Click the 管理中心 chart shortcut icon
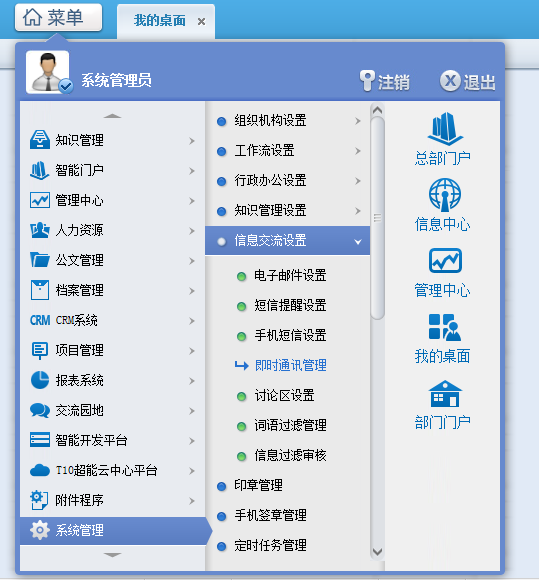The height and width of the screenshot is (580, 539). [x=445, y=260]
